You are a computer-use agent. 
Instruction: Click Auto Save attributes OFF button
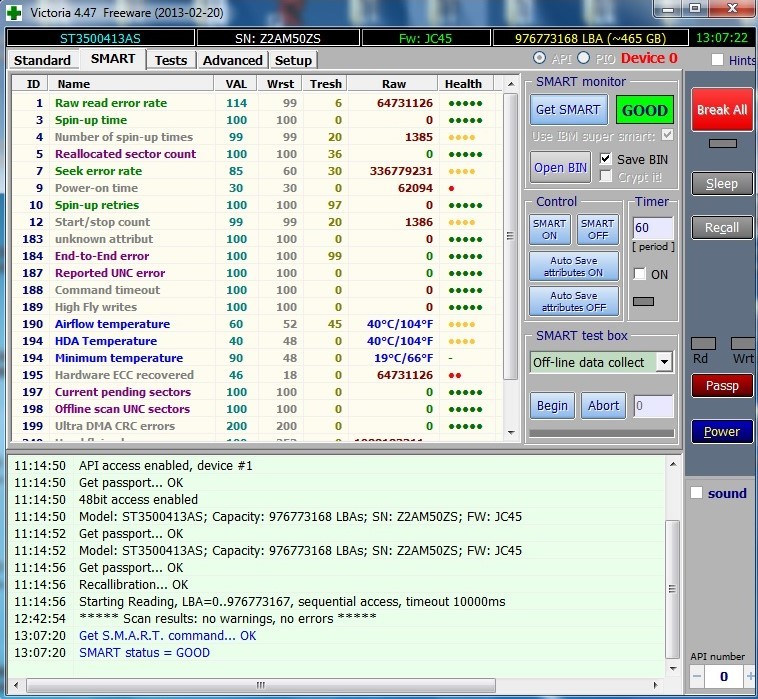click(573, 301)
